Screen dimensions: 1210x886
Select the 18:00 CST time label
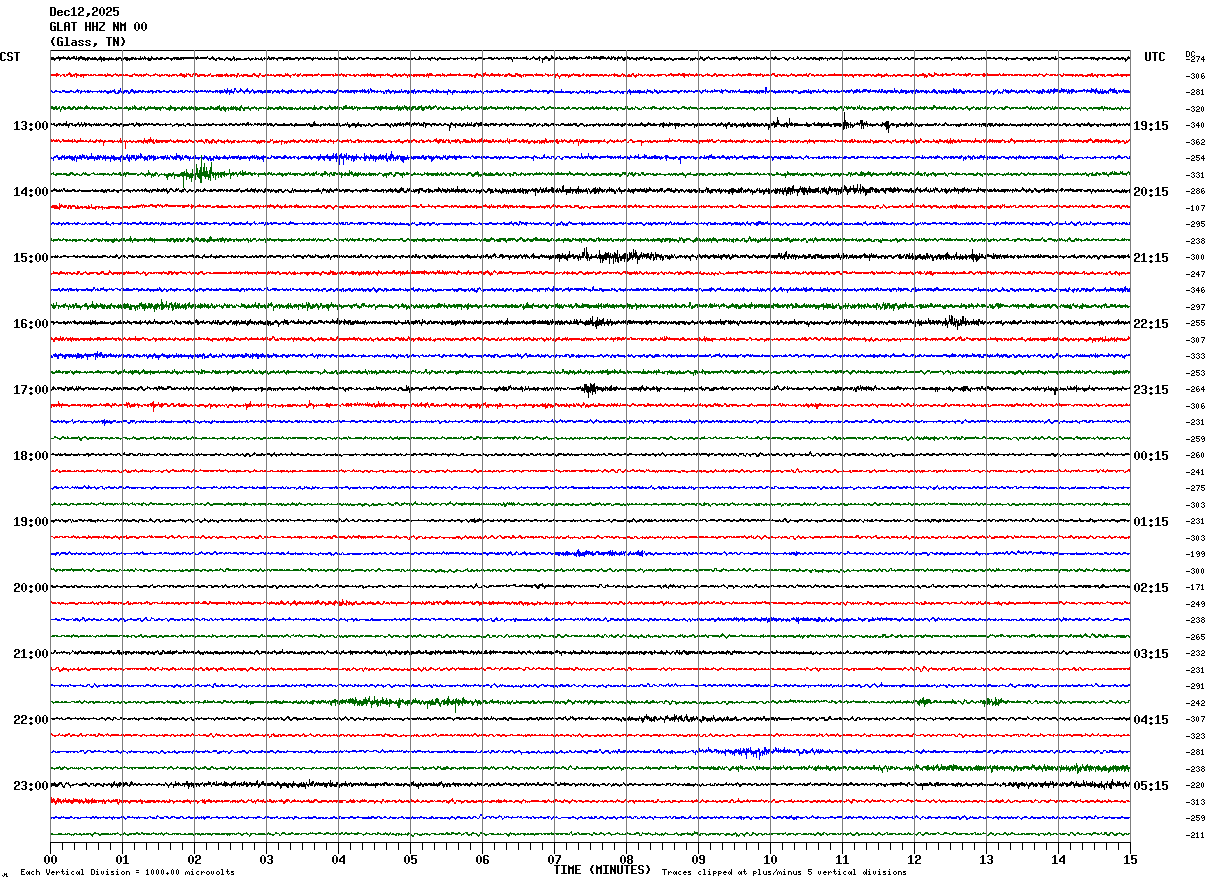tap(30, 456)
